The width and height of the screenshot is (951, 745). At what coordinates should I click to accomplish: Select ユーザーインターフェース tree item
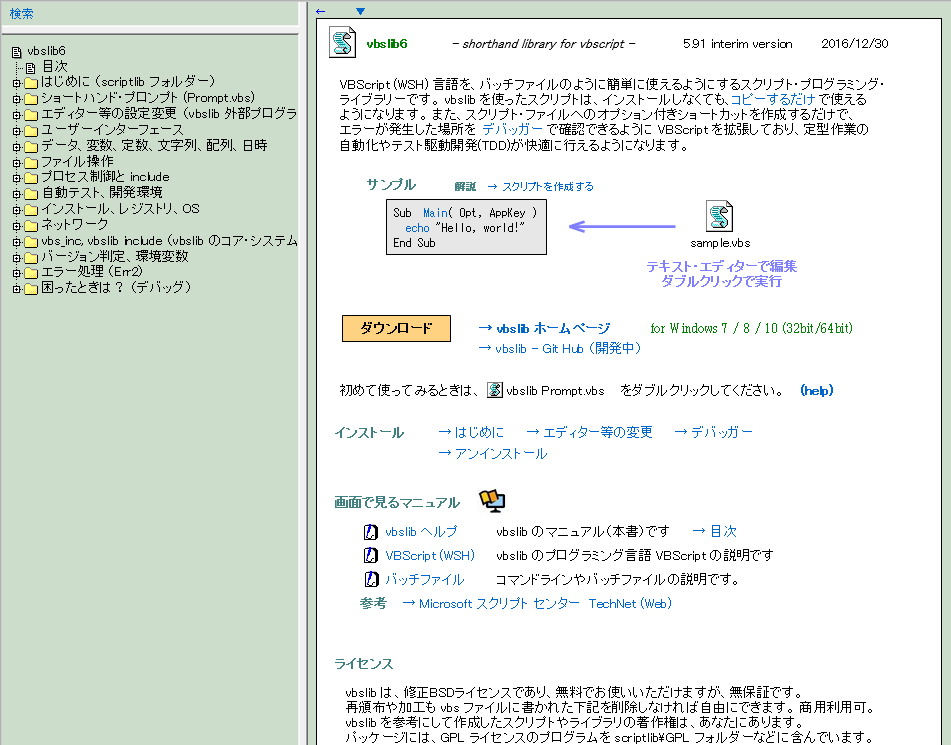click(112, 129)
